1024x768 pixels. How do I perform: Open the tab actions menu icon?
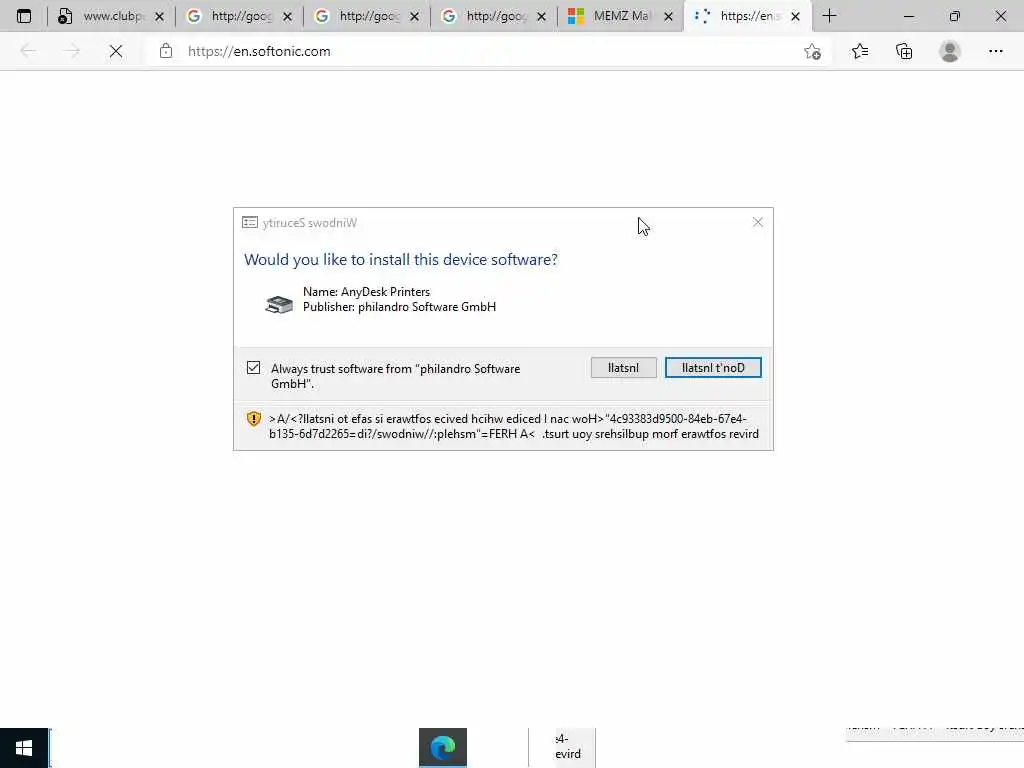coord(24,16)
